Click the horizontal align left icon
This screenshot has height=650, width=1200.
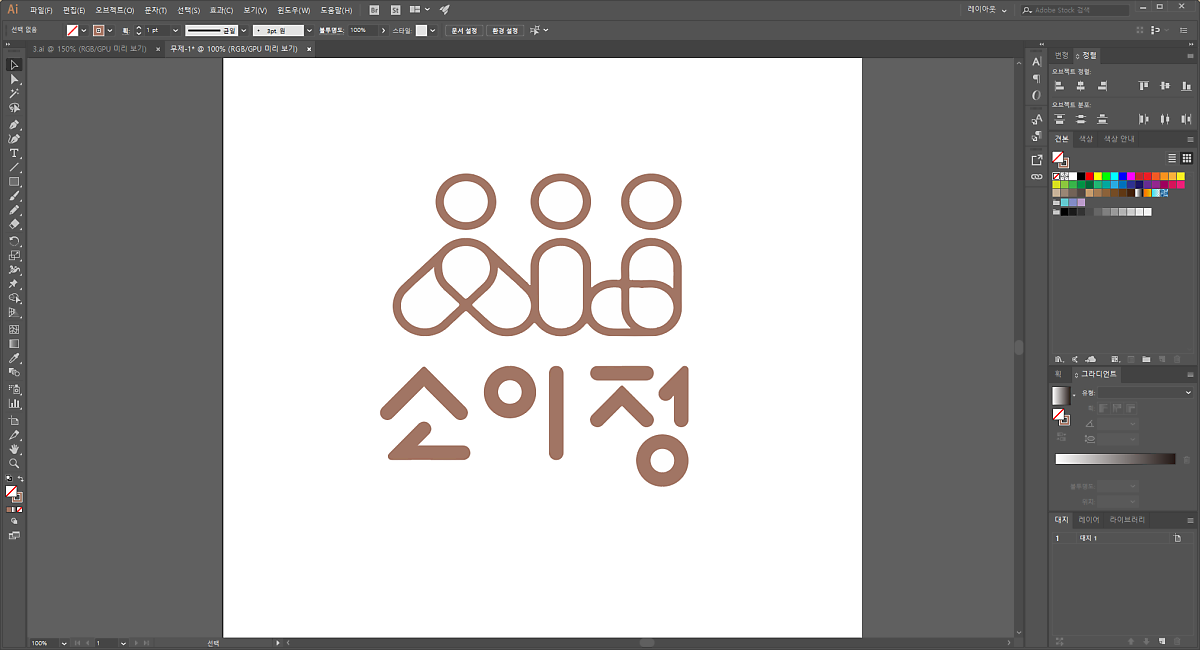pyautogui.click(x=1059, y=87)
